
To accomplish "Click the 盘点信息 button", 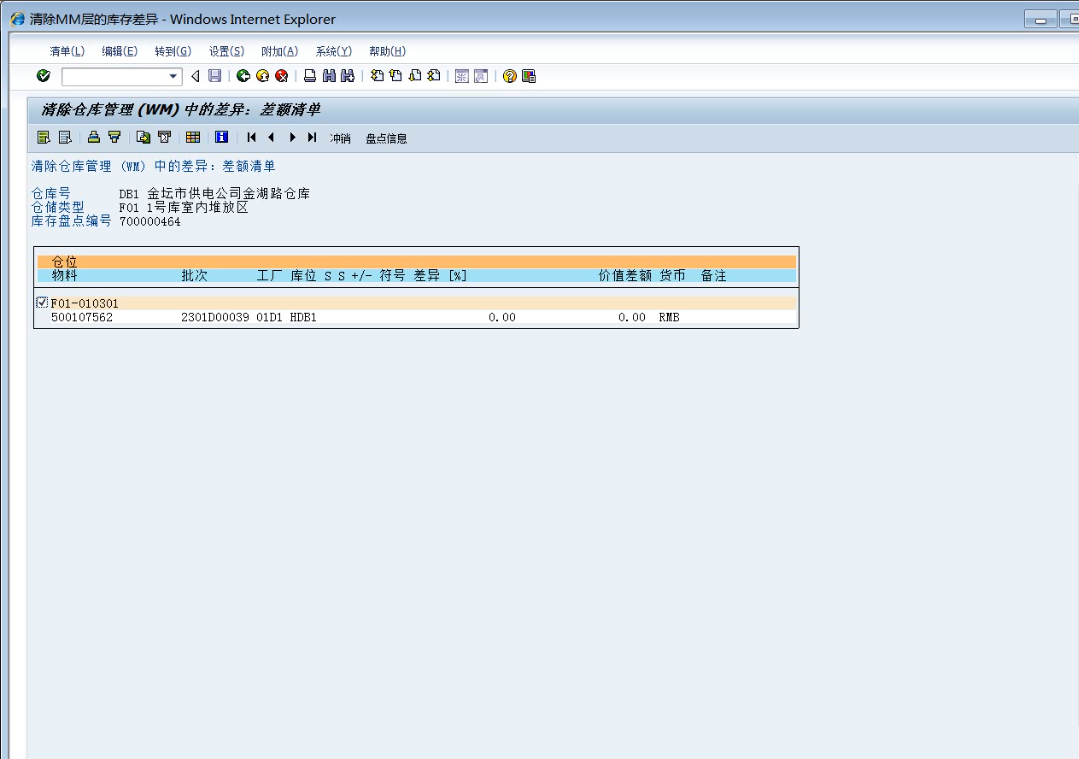I will pos(386,138).
